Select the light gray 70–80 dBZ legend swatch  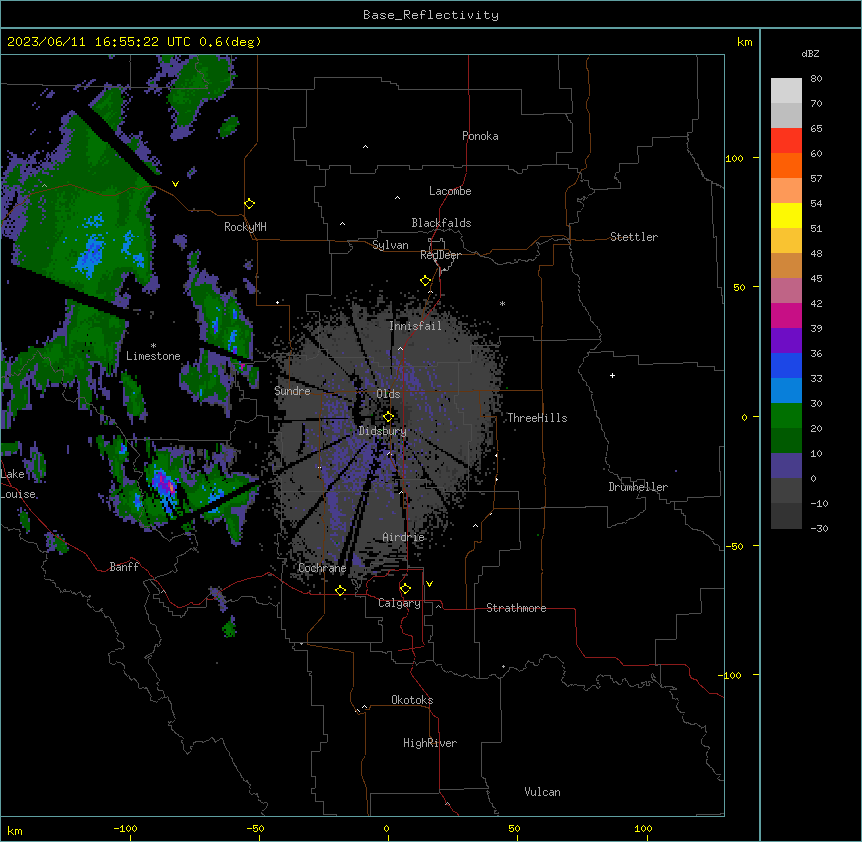(786, 91)
